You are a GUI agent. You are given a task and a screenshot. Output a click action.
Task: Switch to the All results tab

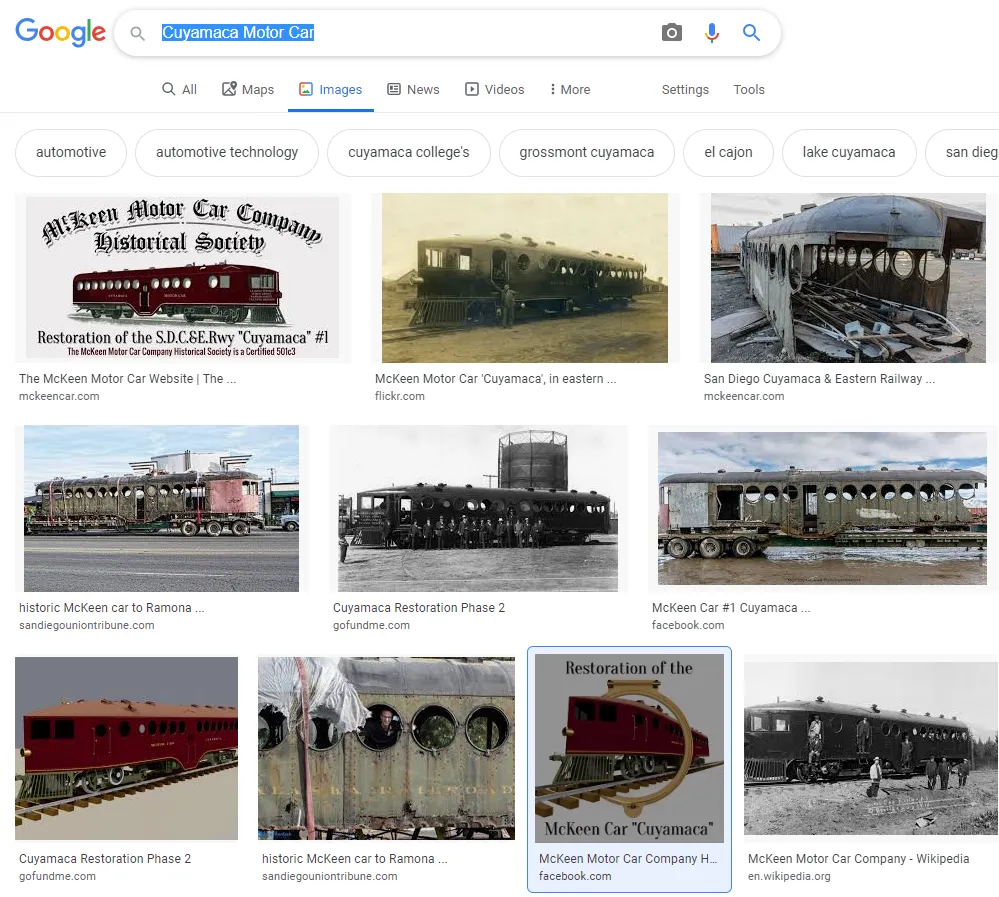[180, 89]
